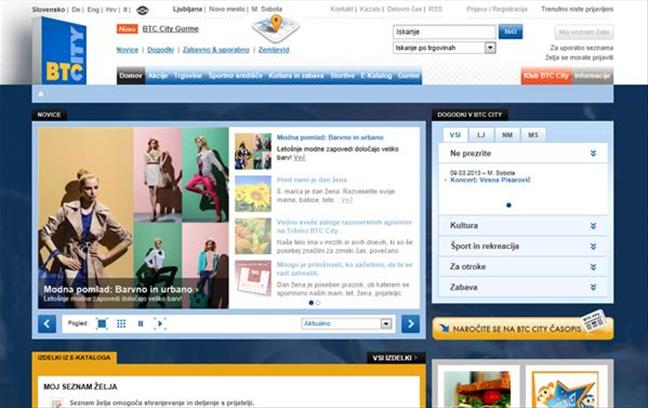
Task: Open the E-Katalog menu item
Action: [376, 76]
